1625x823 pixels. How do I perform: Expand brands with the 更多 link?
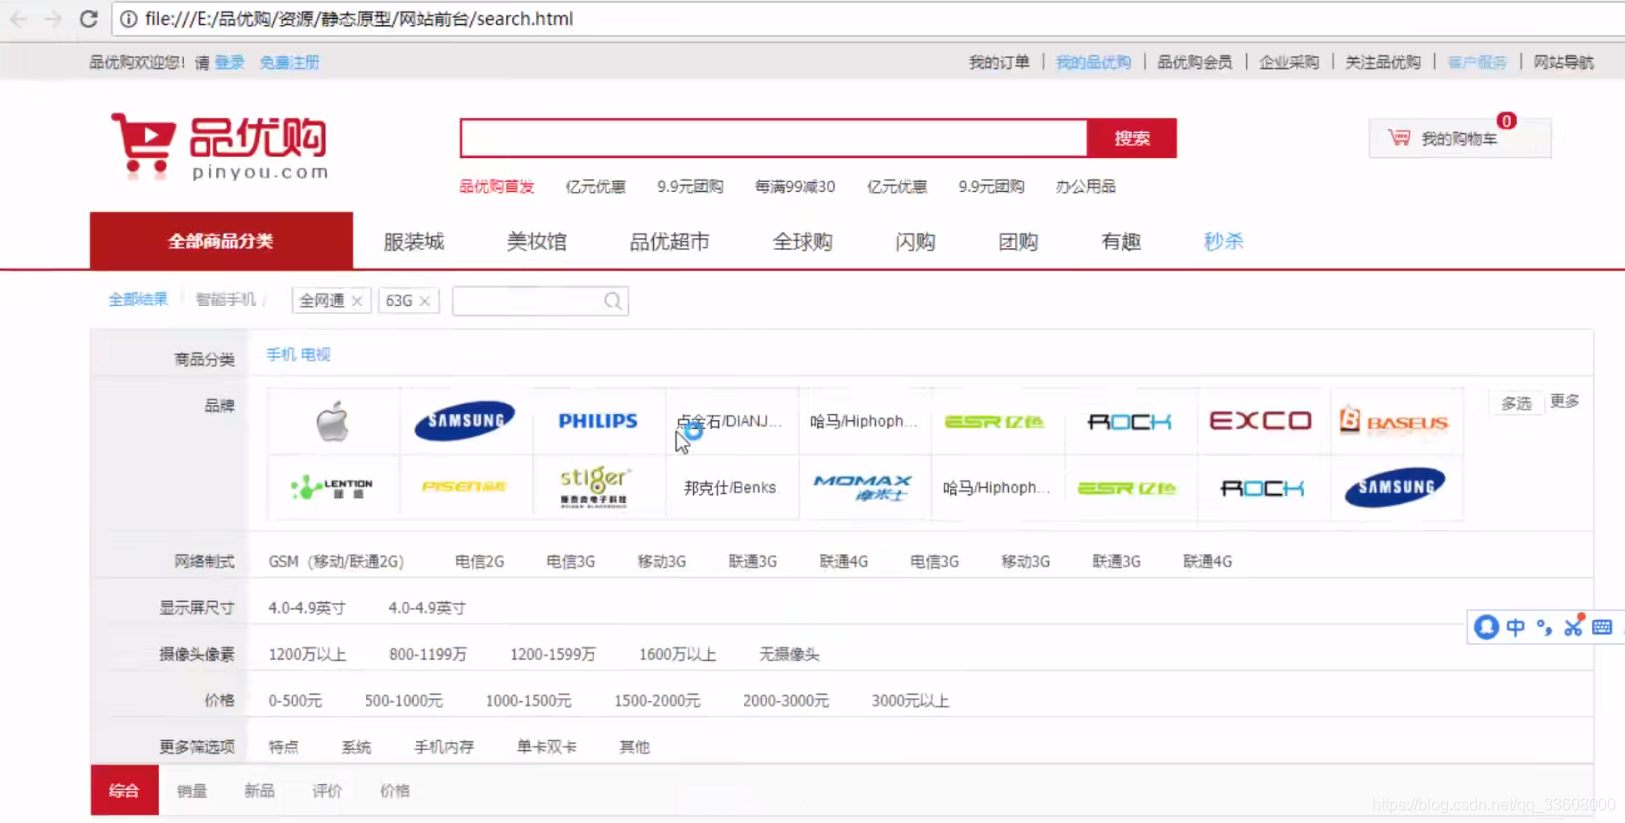(1565, 401)
